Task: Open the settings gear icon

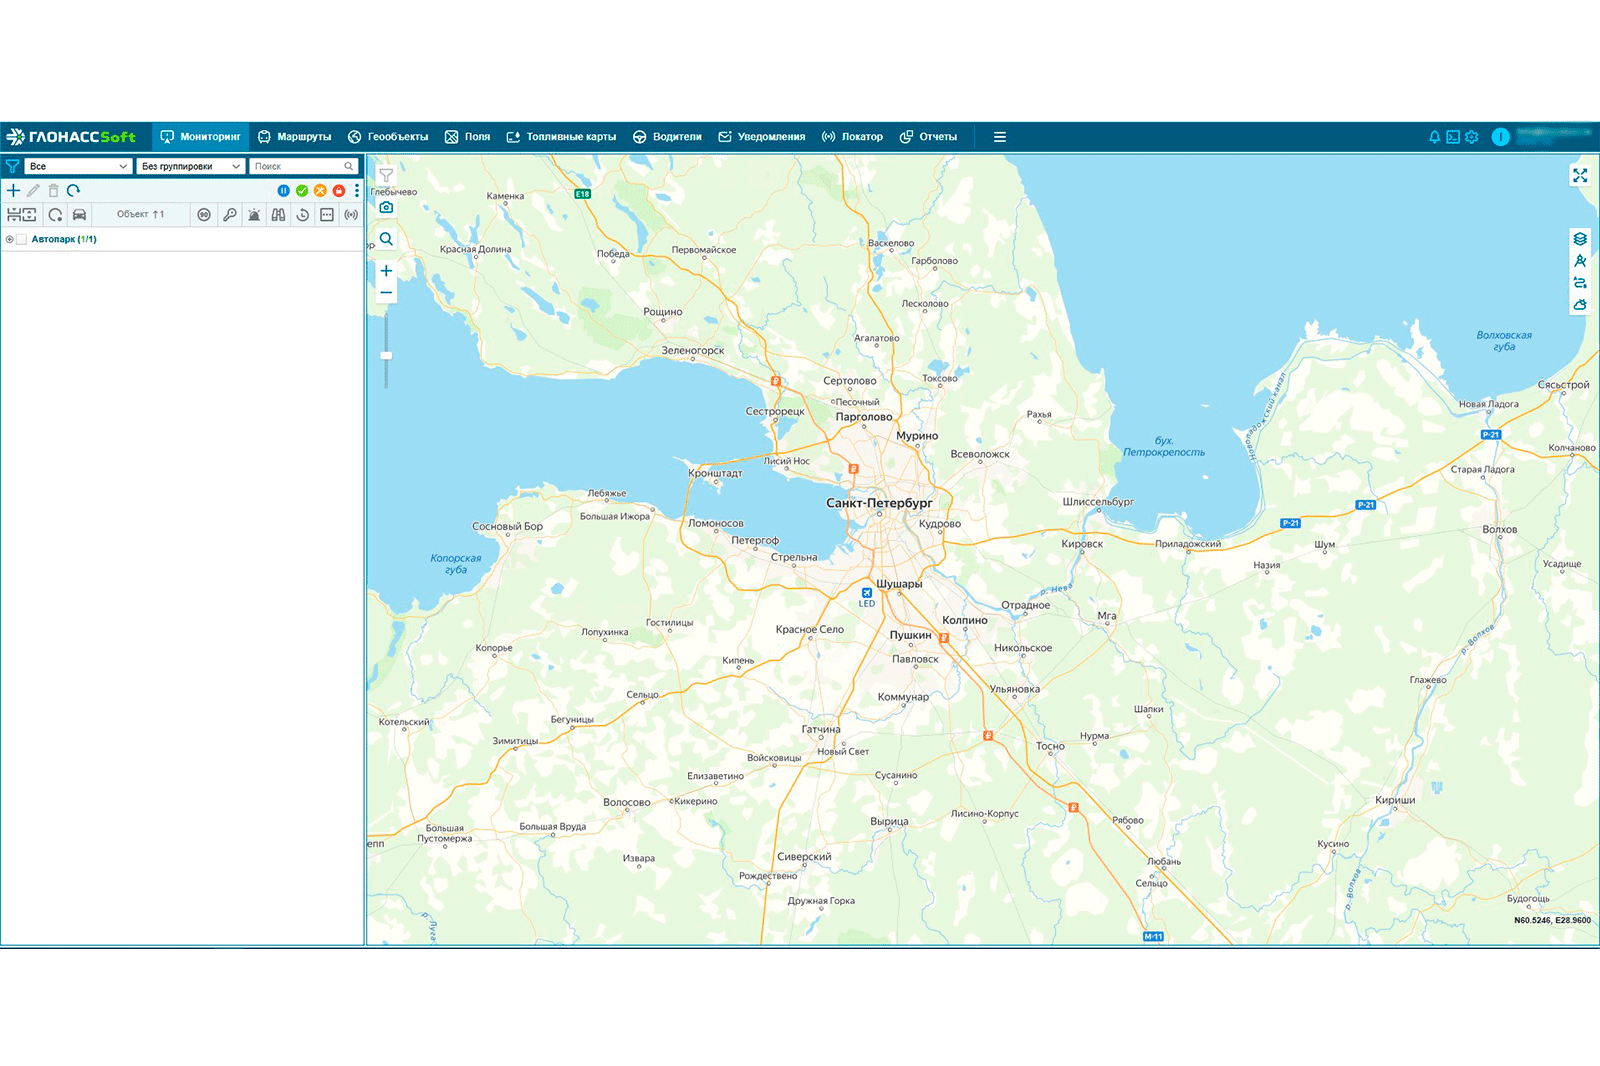Action: [x=1472, y=137]
